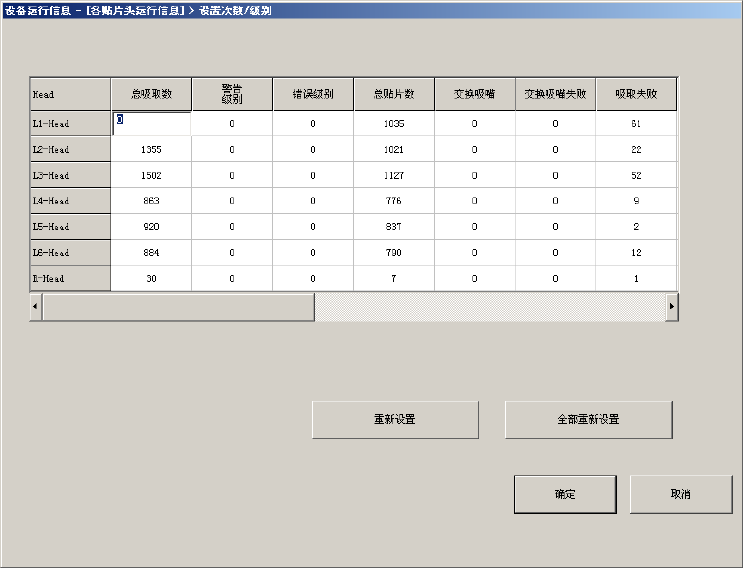This screenshot has height=568, width=743.
Task: Click the 吸取失败 column header
Action: point(636,94)
